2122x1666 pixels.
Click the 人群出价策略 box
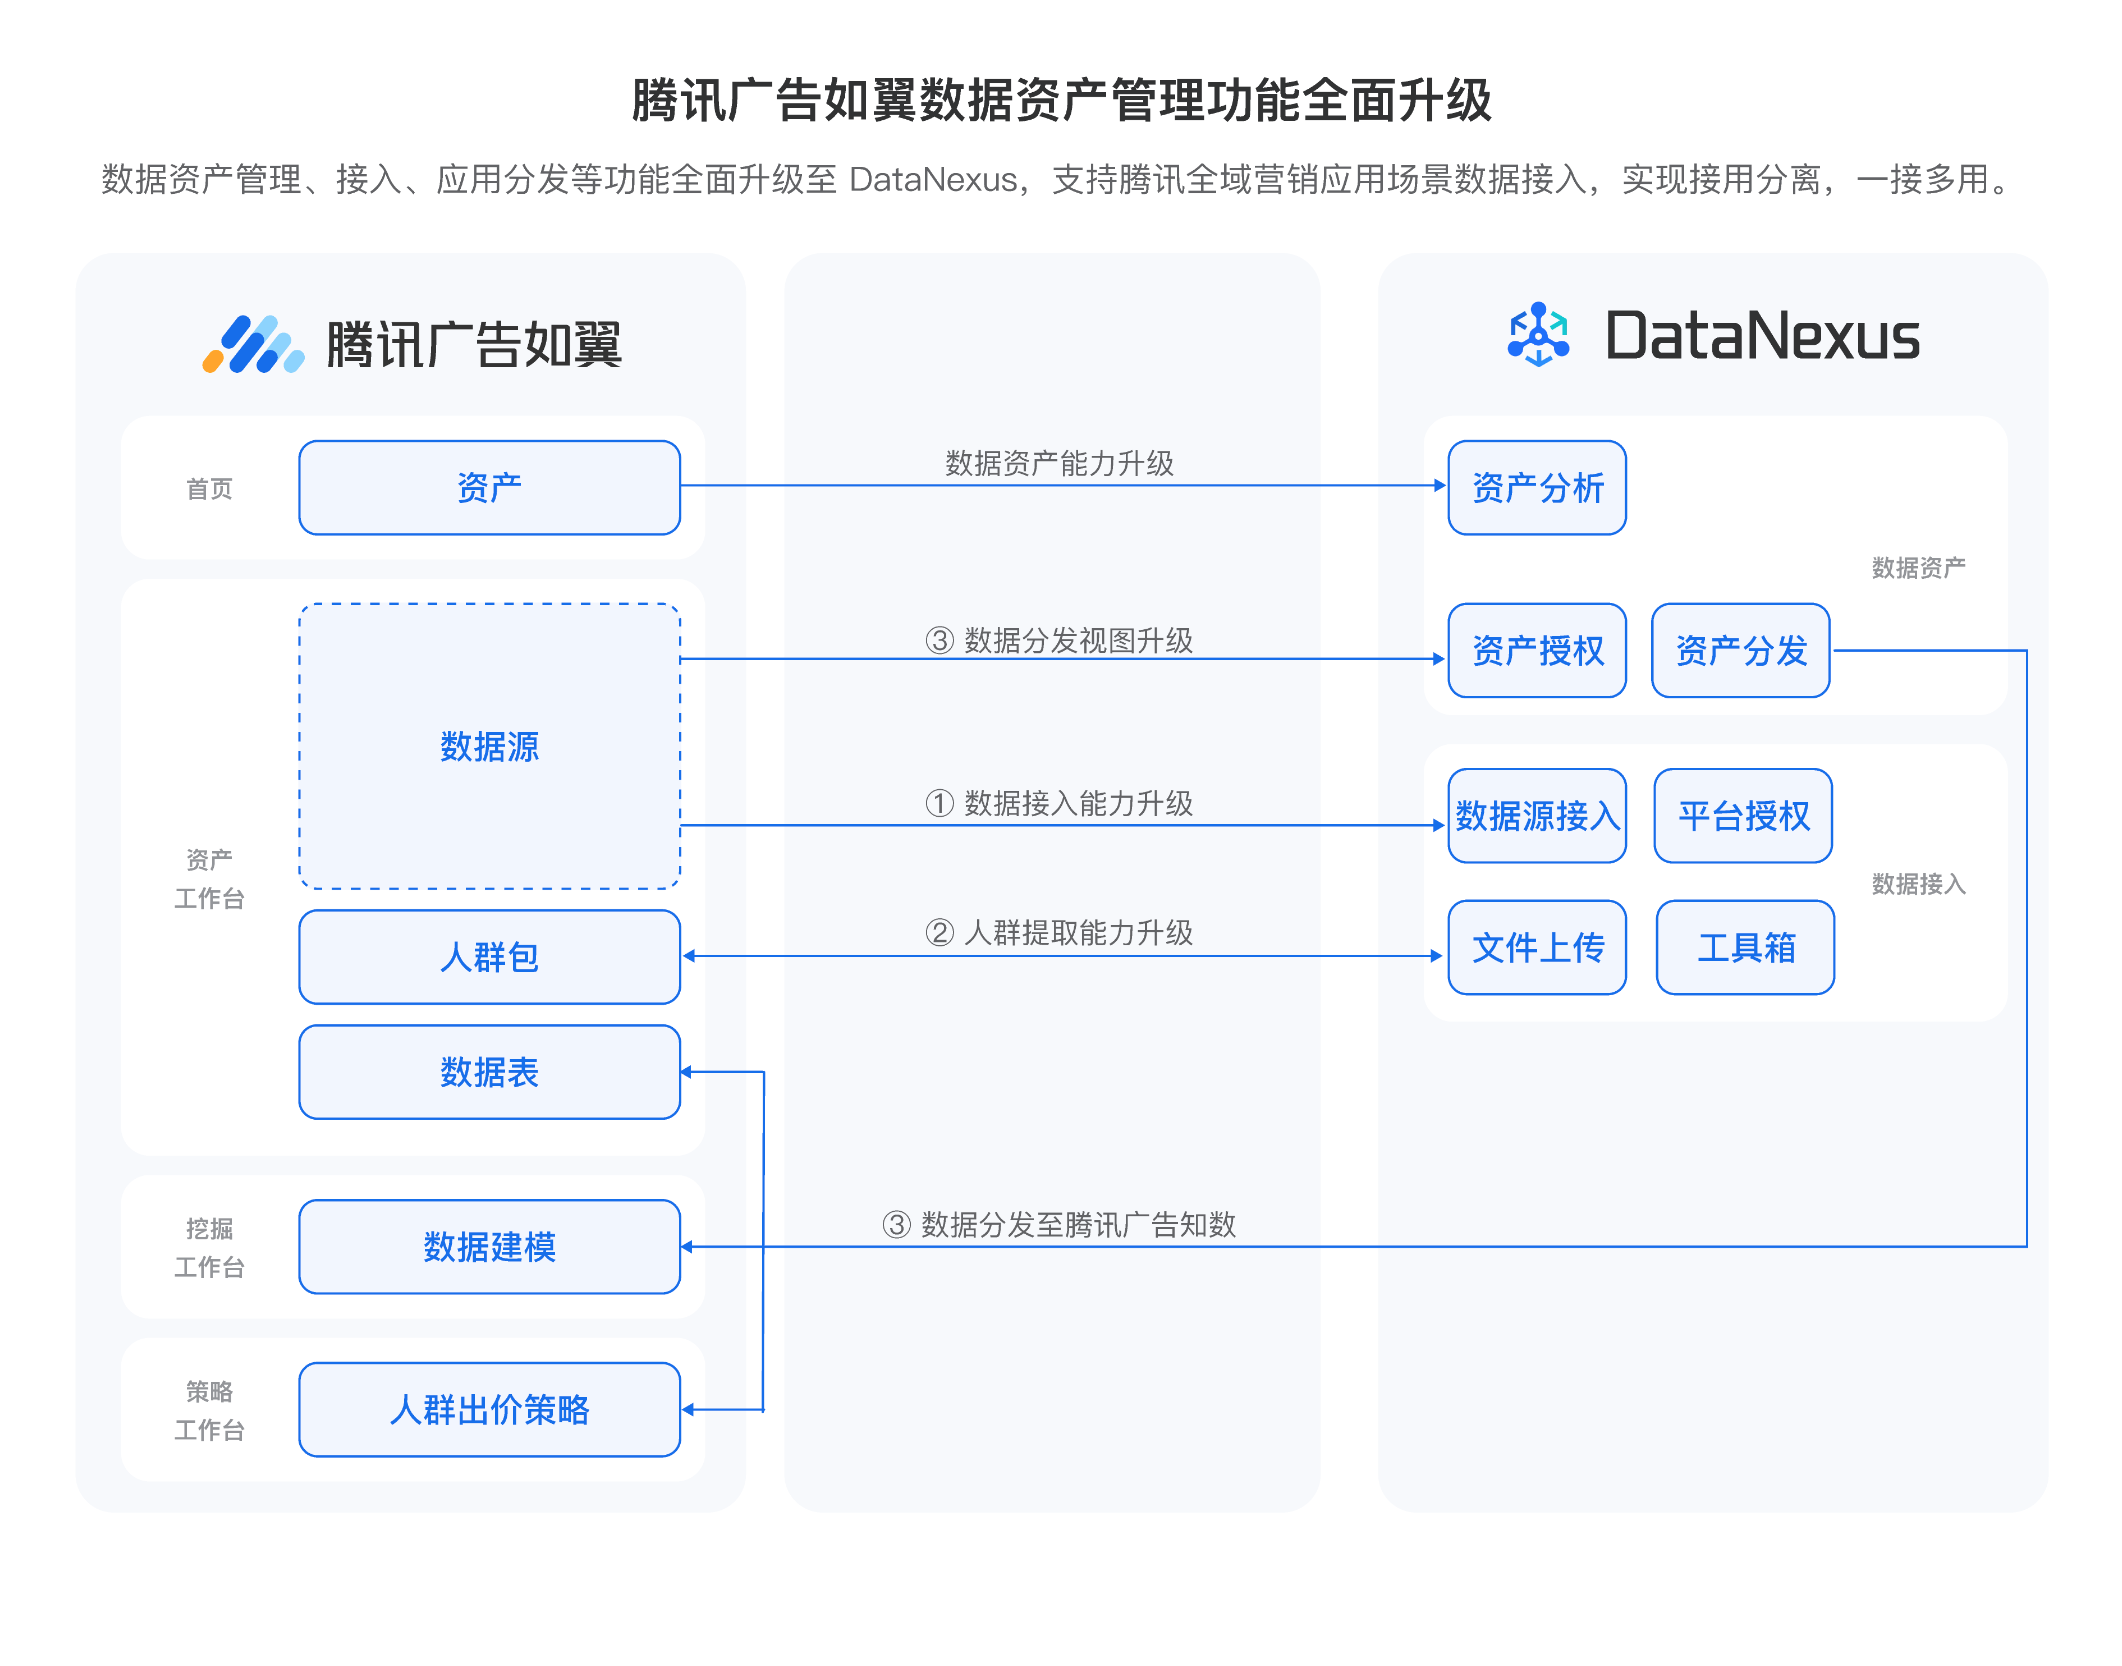click(x=489, y=1410)
